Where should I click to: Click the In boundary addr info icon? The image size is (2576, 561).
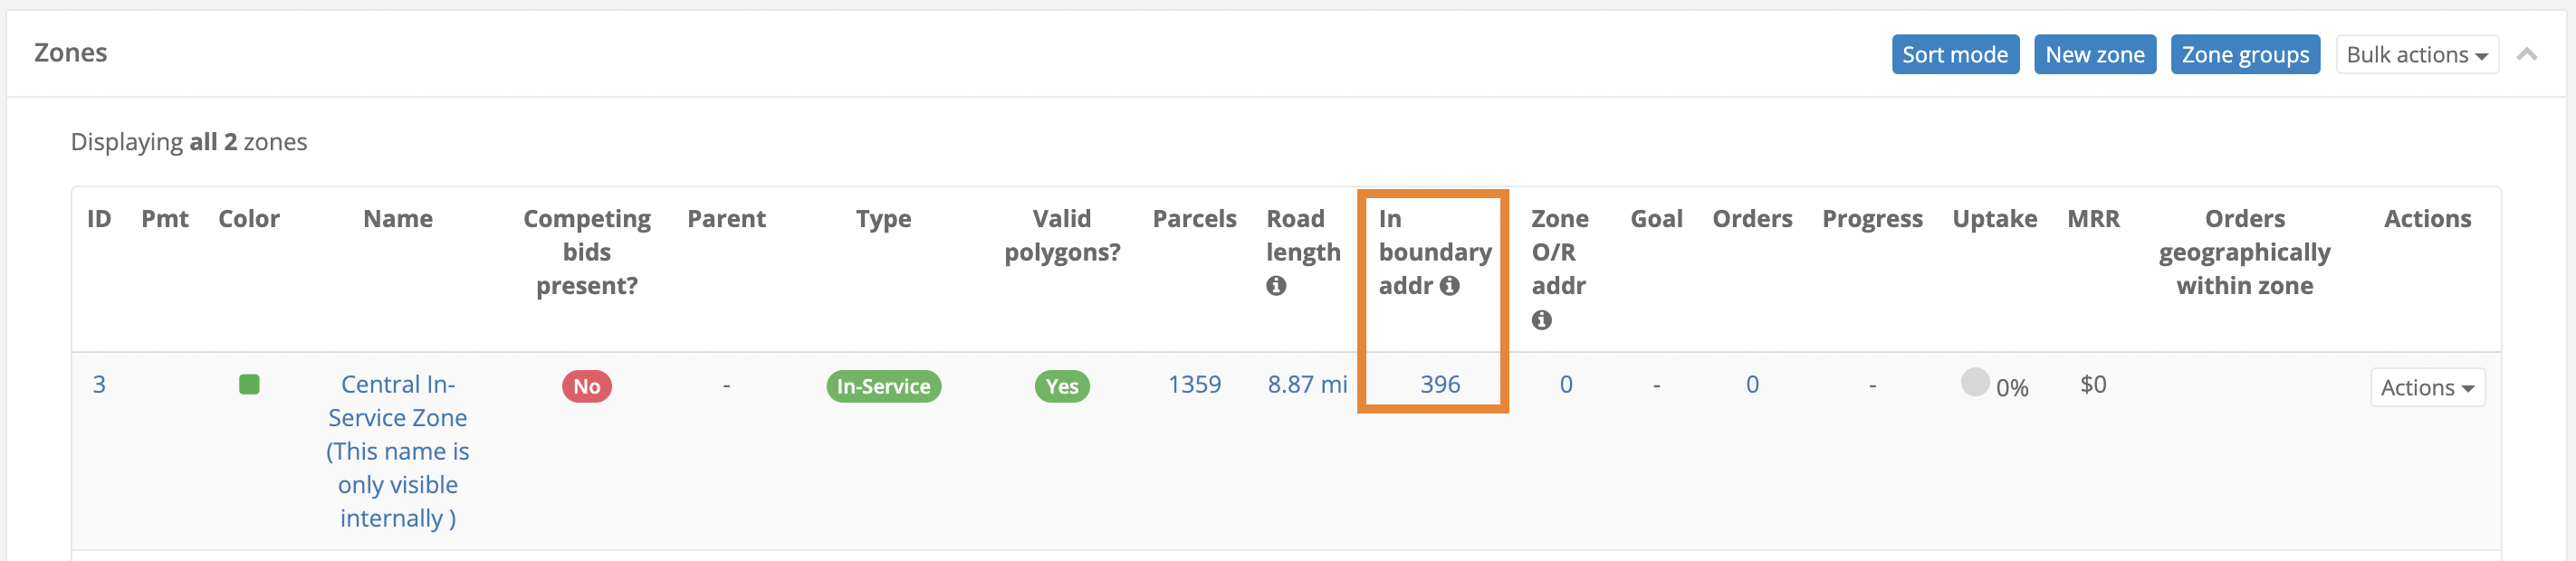(1449, 286)
